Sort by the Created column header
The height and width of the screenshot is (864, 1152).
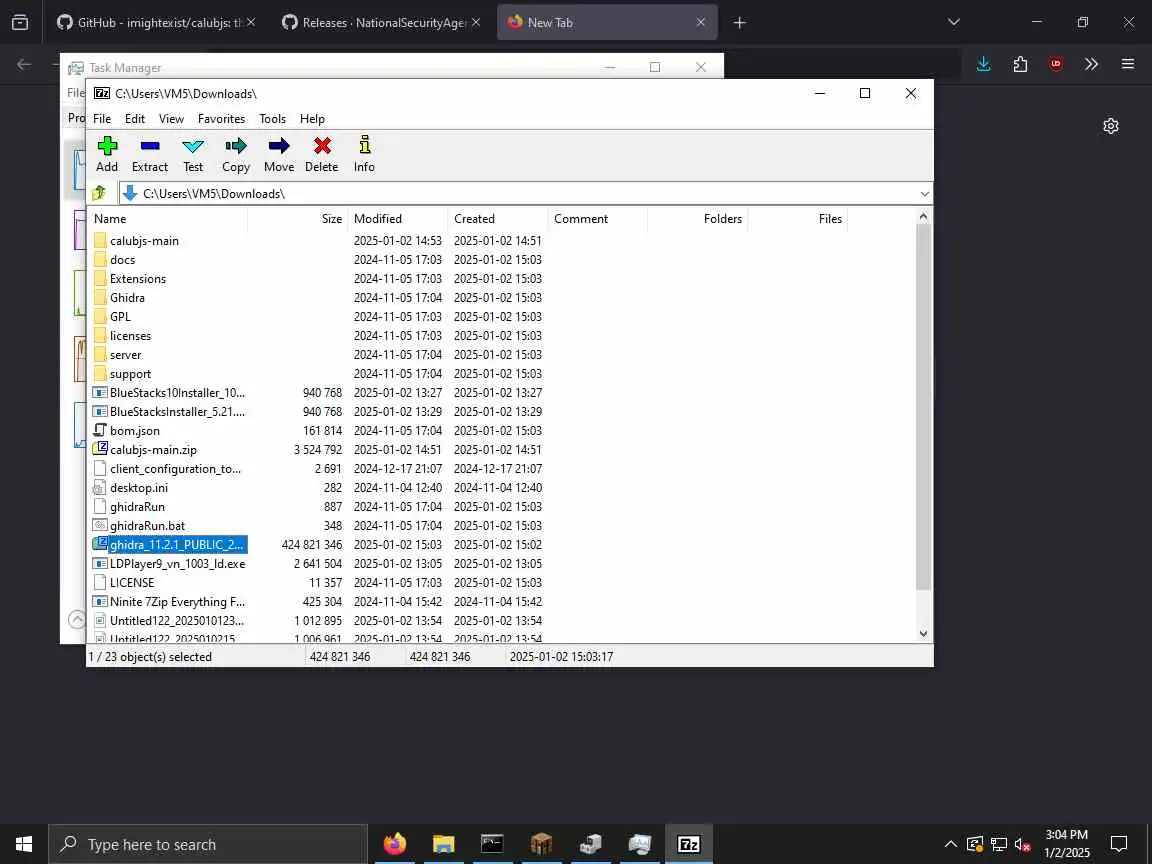497,218
